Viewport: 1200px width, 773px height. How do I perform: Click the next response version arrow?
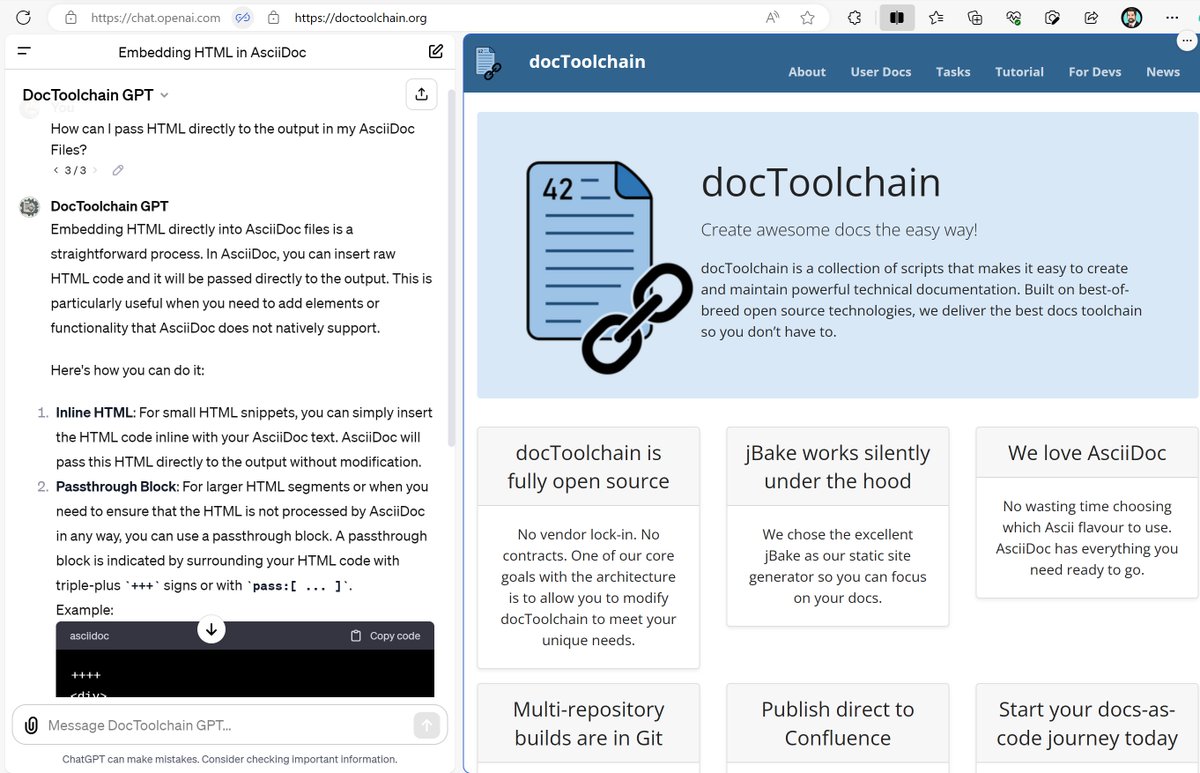click(x=95, y=171)
